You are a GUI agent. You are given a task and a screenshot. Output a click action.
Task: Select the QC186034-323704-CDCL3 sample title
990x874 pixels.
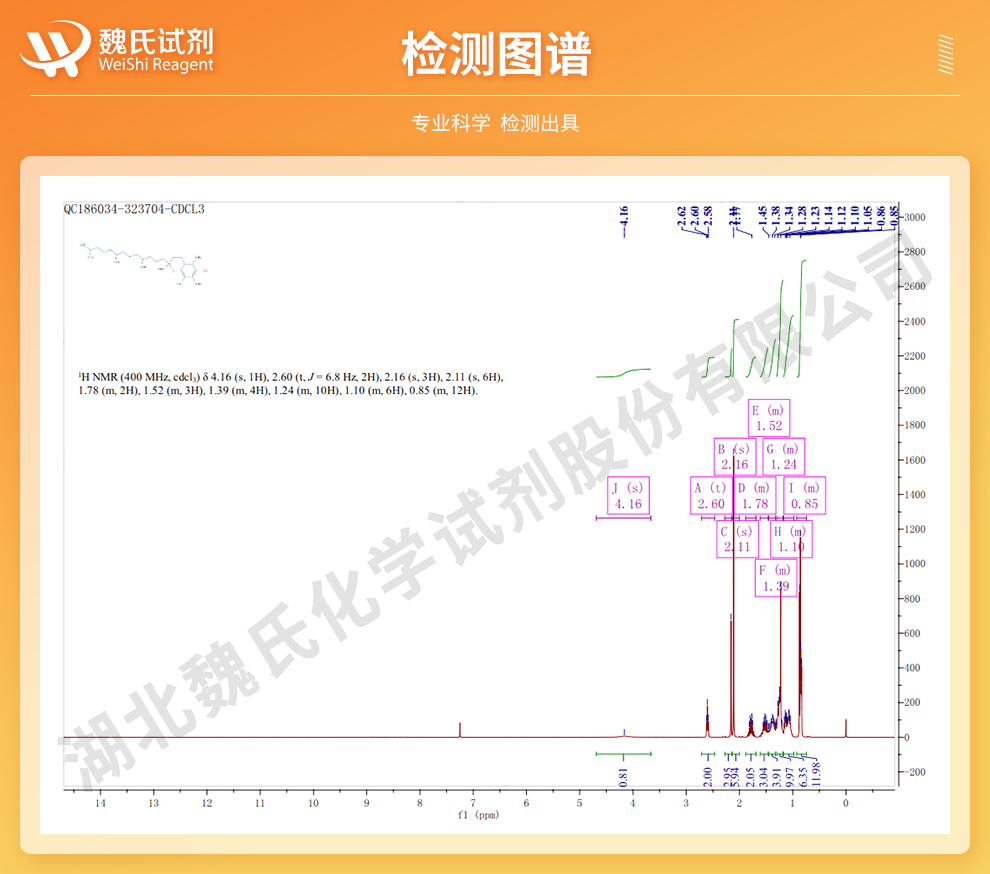tap(134, 210)
